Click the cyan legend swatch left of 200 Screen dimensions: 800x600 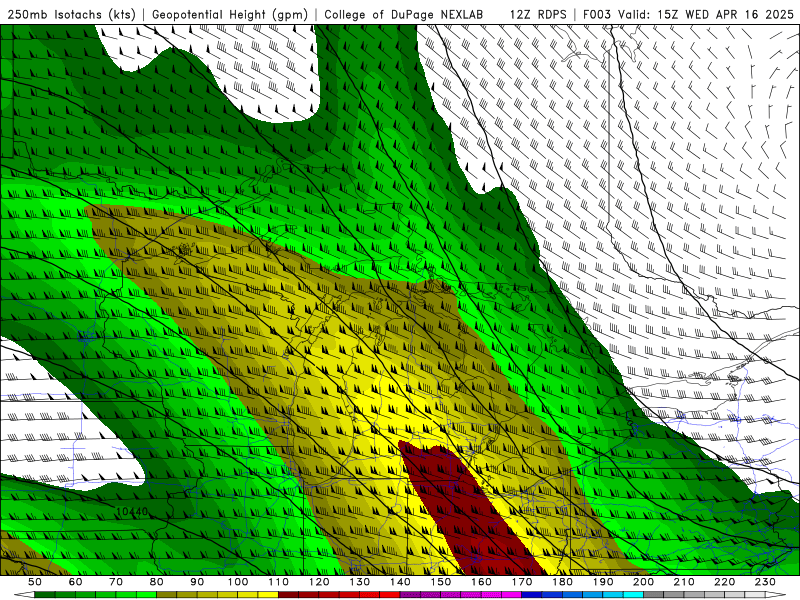(x=634, y=595)
